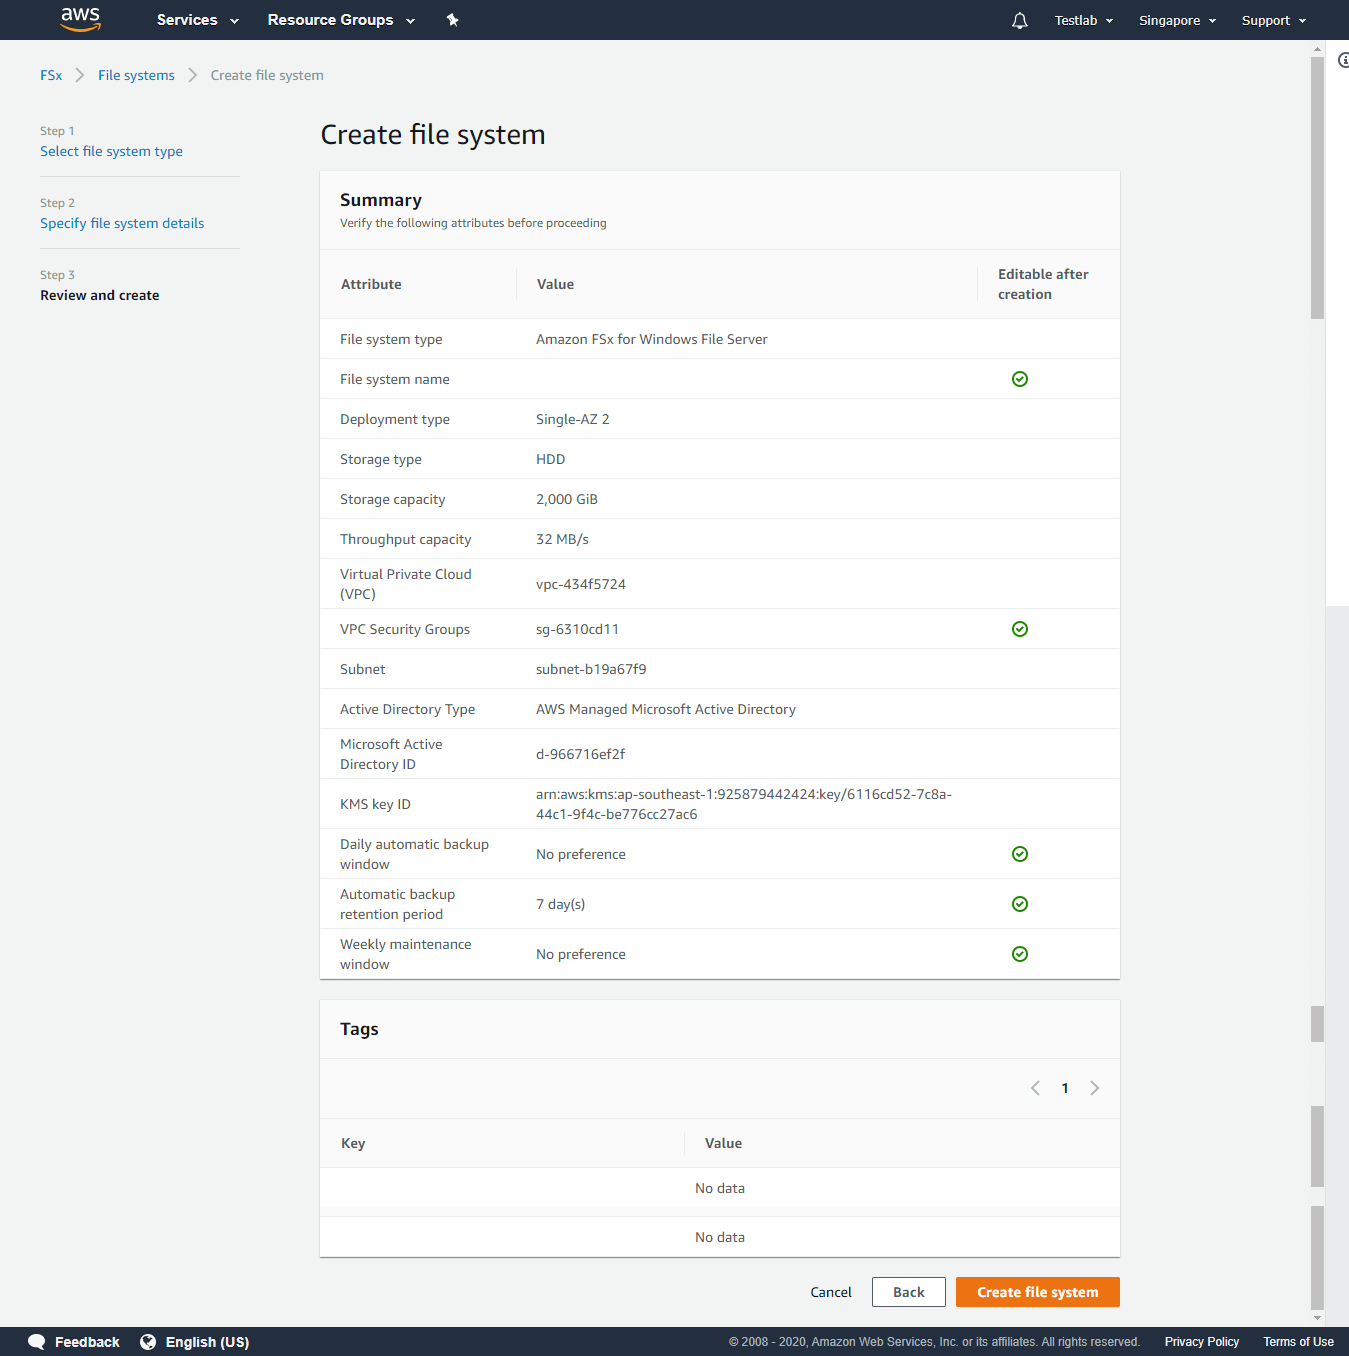Open the Services dropdown menu

198,20
